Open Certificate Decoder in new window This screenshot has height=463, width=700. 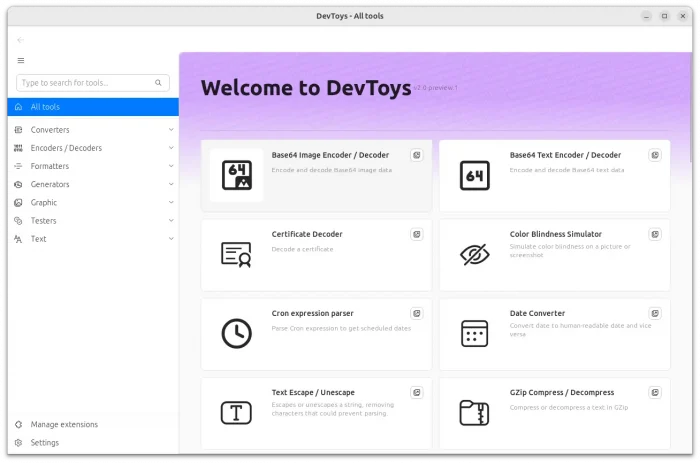(x=417, y=234)
